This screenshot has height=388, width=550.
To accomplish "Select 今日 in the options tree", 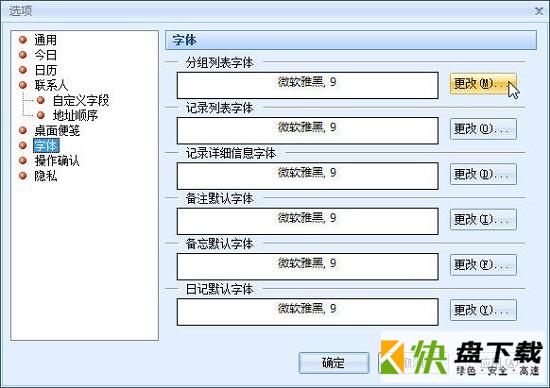I will tap(45, 55).
